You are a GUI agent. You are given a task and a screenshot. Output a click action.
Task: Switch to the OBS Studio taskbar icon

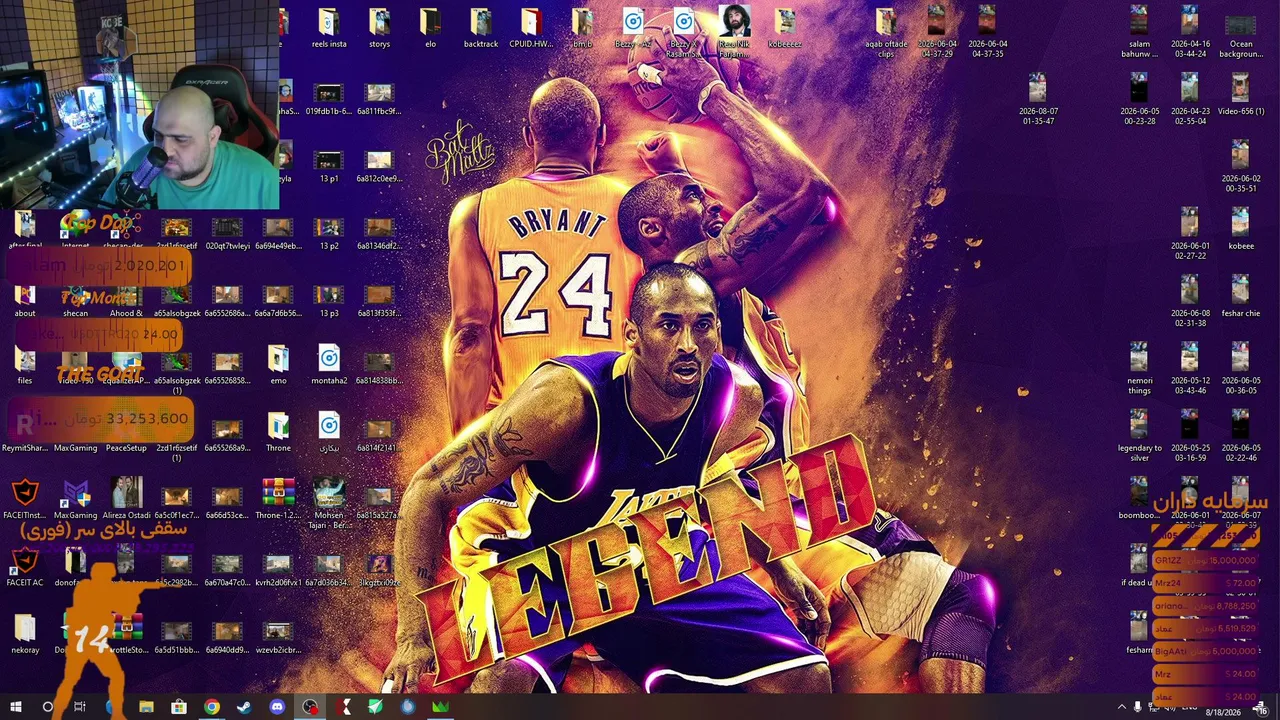311,707
